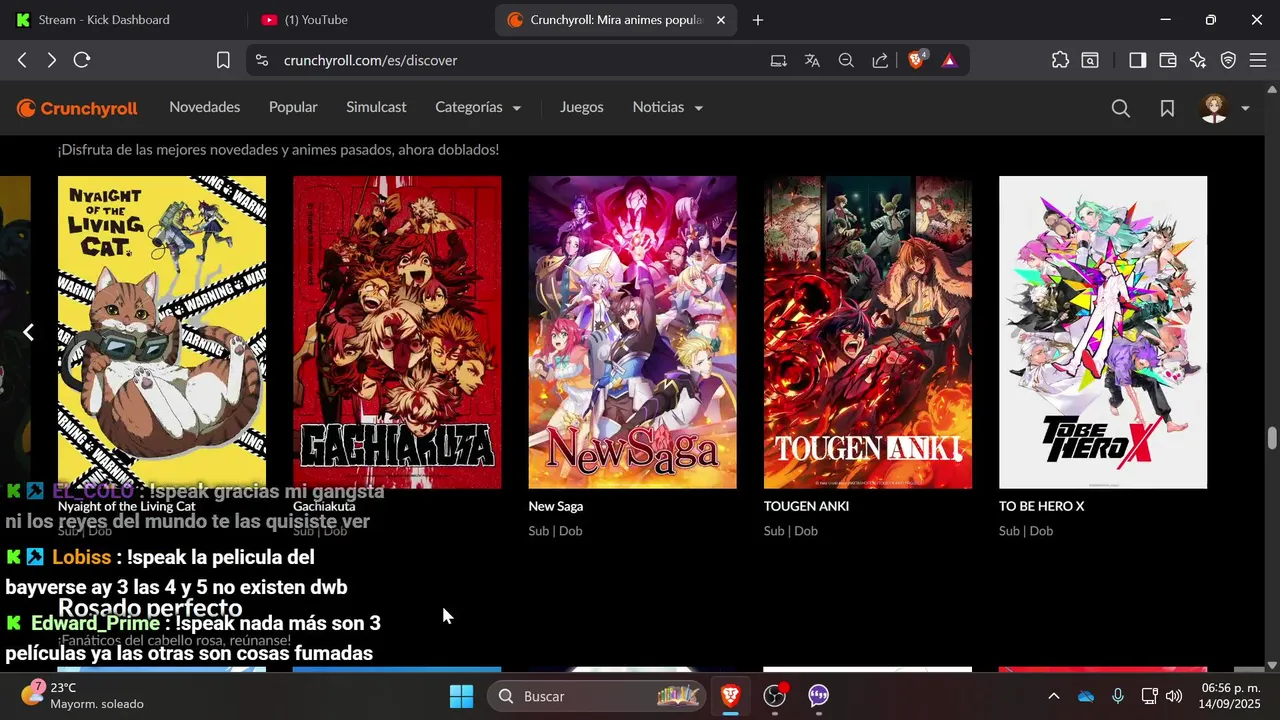The image size is (1280, 720).
Task: Click taskbar Buscar search box
Action: [595, 696]
